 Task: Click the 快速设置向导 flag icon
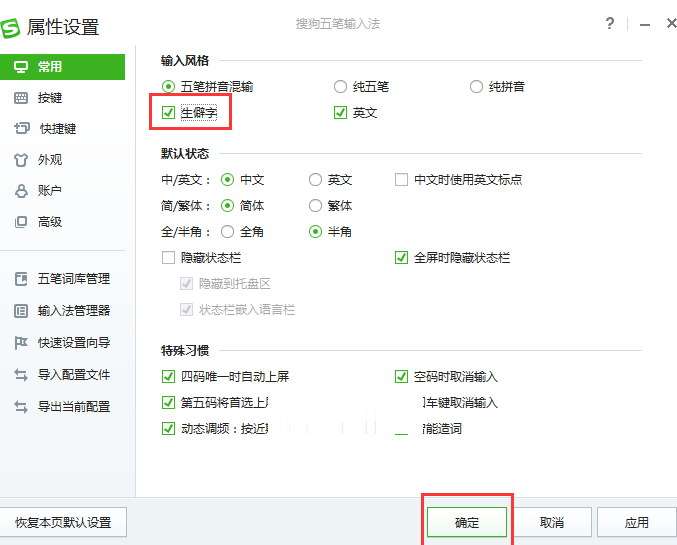coord(21,343)
